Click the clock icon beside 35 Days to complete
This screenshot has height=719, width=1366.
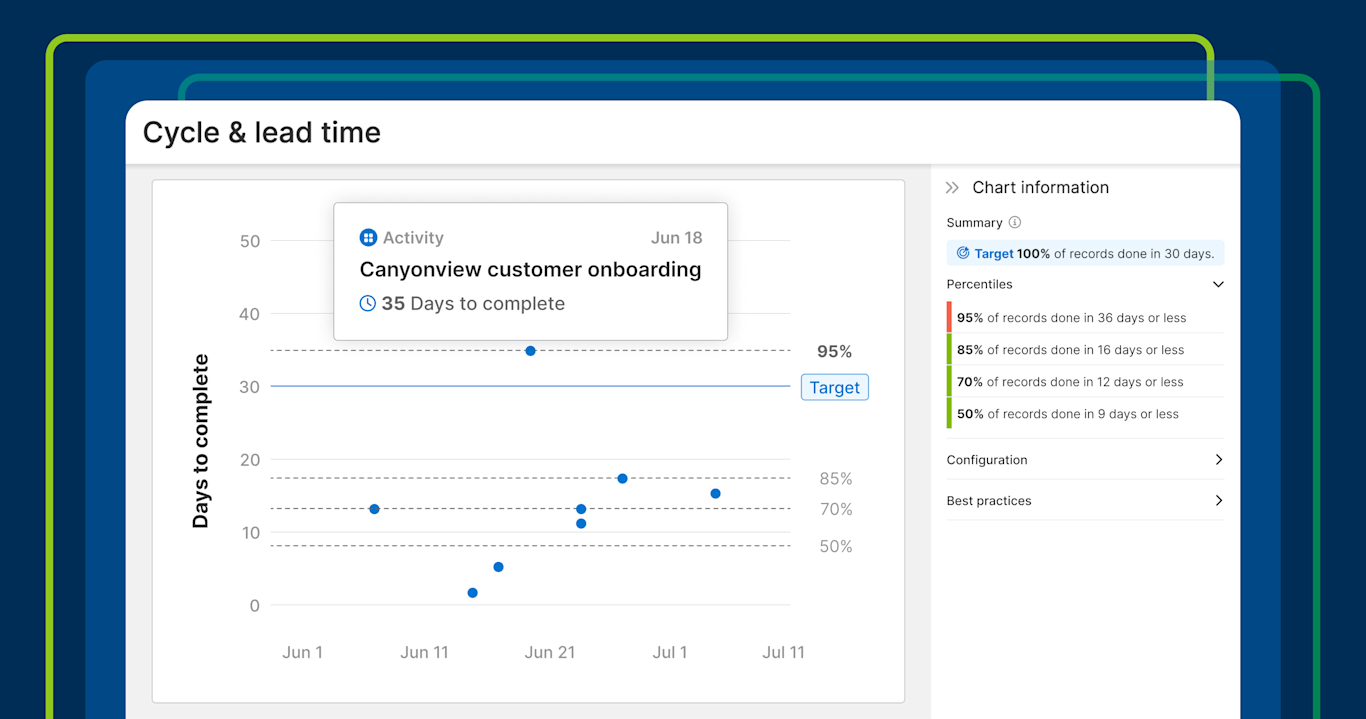(367, 303)
